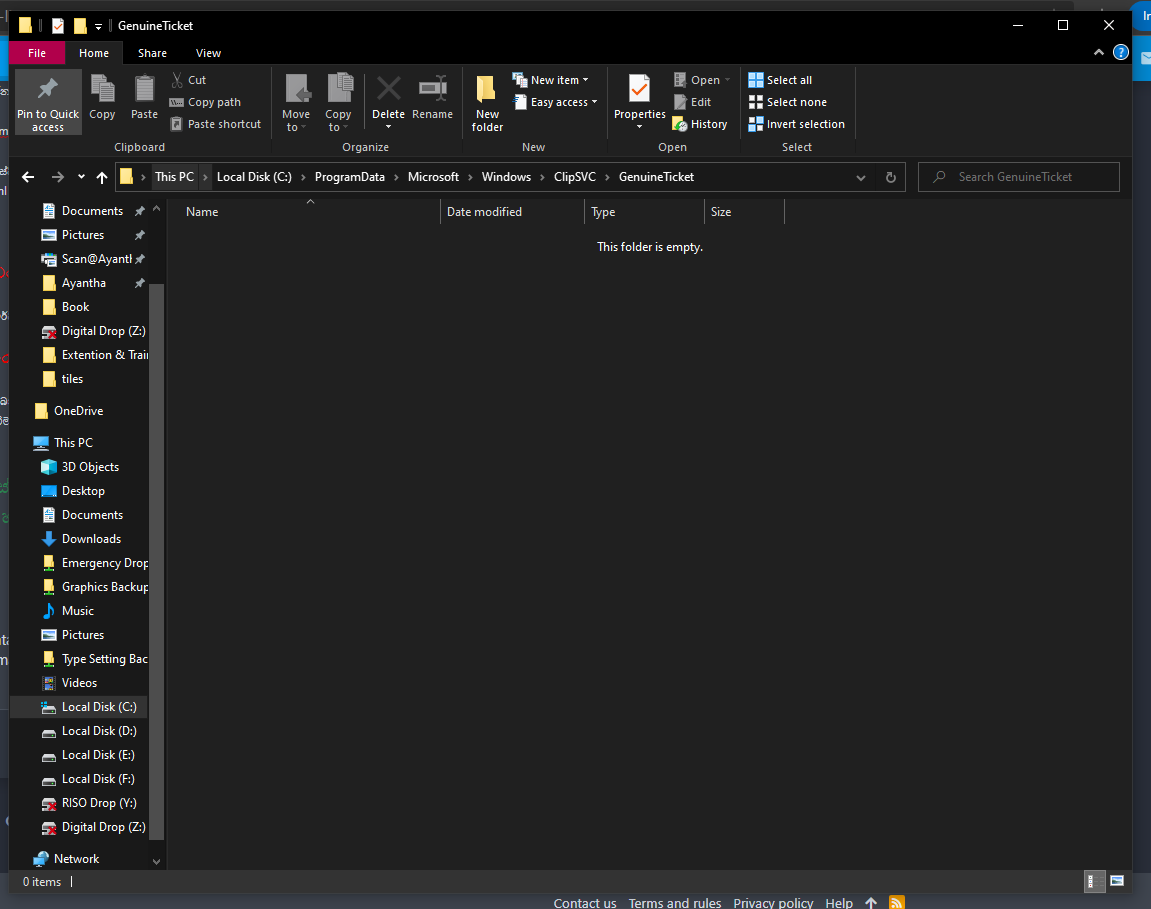Viewport: 1151px width, 909px height.
Task: Click the Search GenuineTicket field
Action: (x=1018, y=177)
